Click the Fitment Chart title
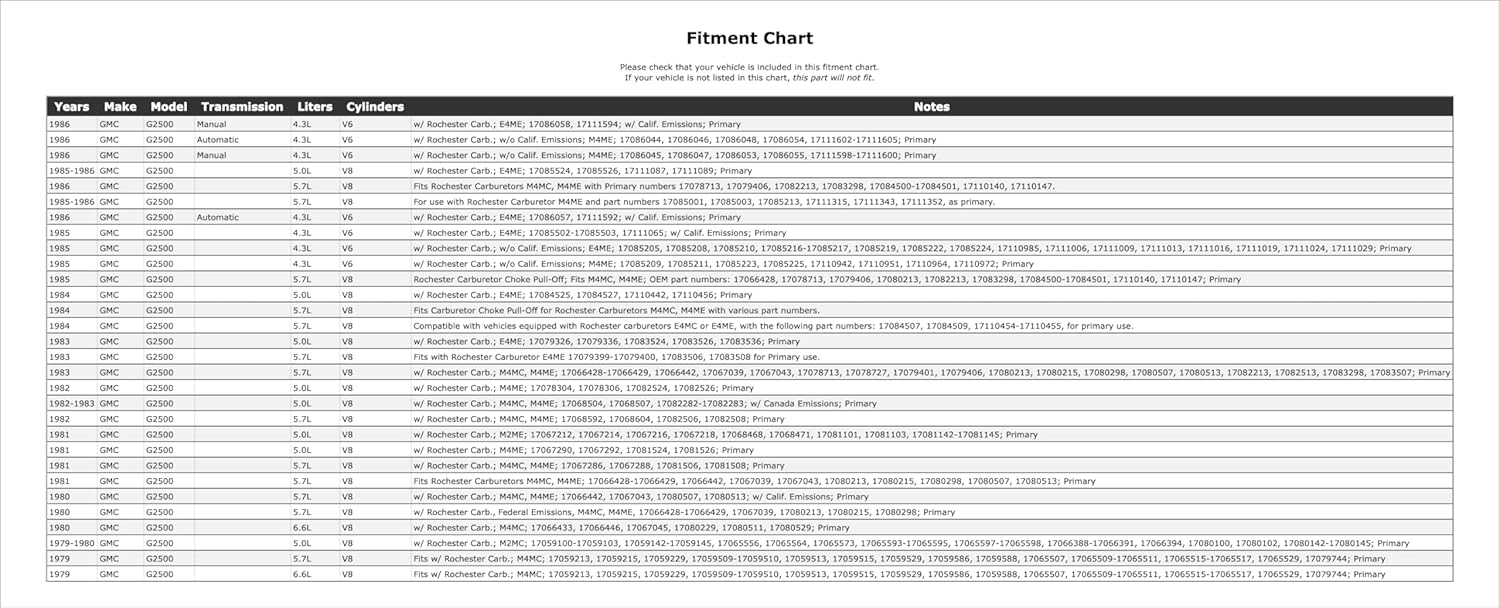This screenshot has height=608, width=1500. 749,39
